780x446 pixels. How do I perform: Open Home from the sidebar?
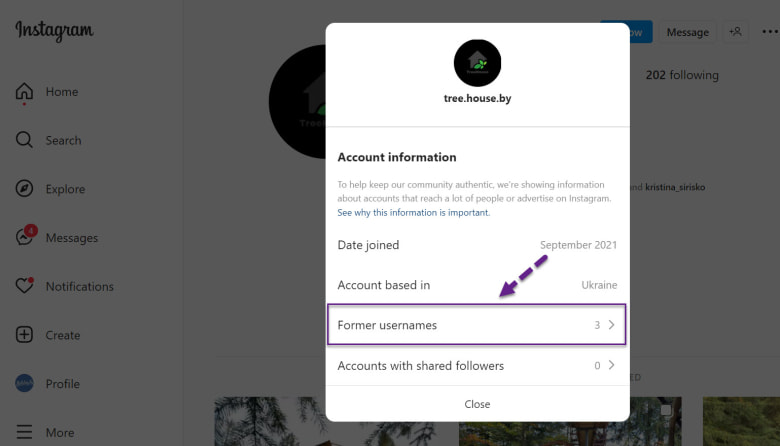point(60,92)
